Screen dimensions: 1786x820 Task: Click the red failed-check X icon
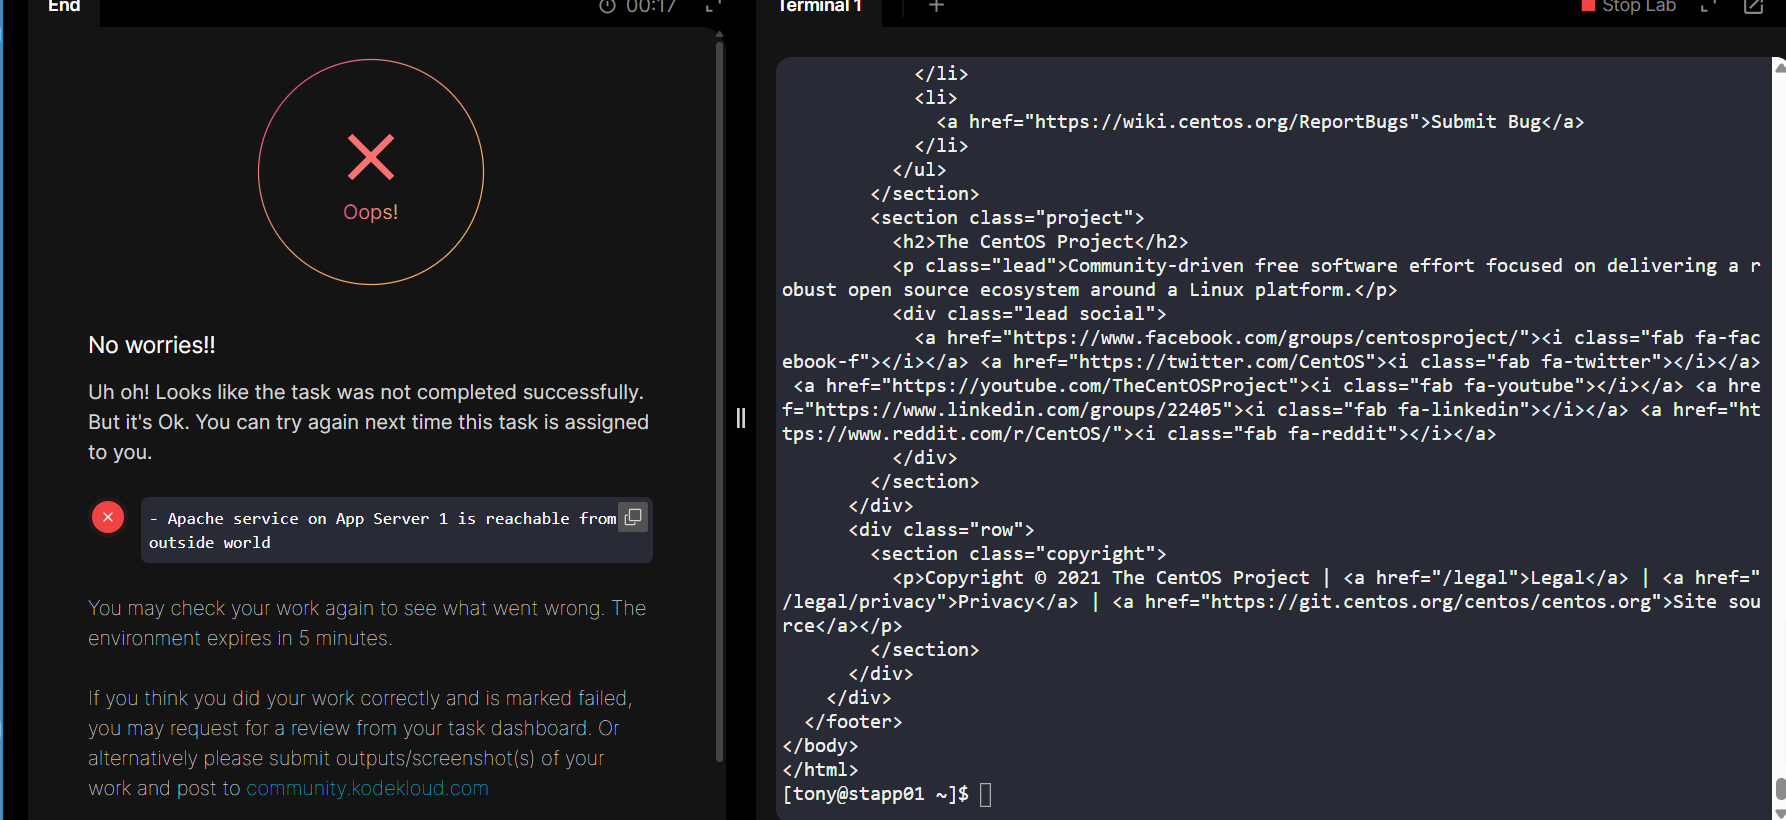click(108, 517)
